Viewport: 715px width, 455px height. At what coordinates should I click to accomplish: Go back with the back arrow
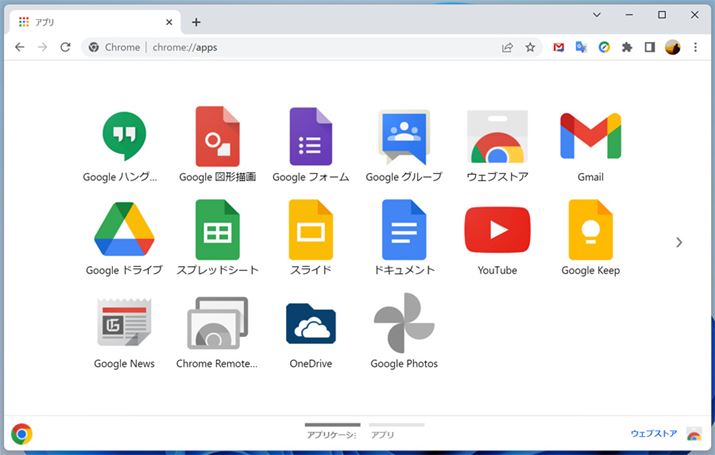coord(20,47)
